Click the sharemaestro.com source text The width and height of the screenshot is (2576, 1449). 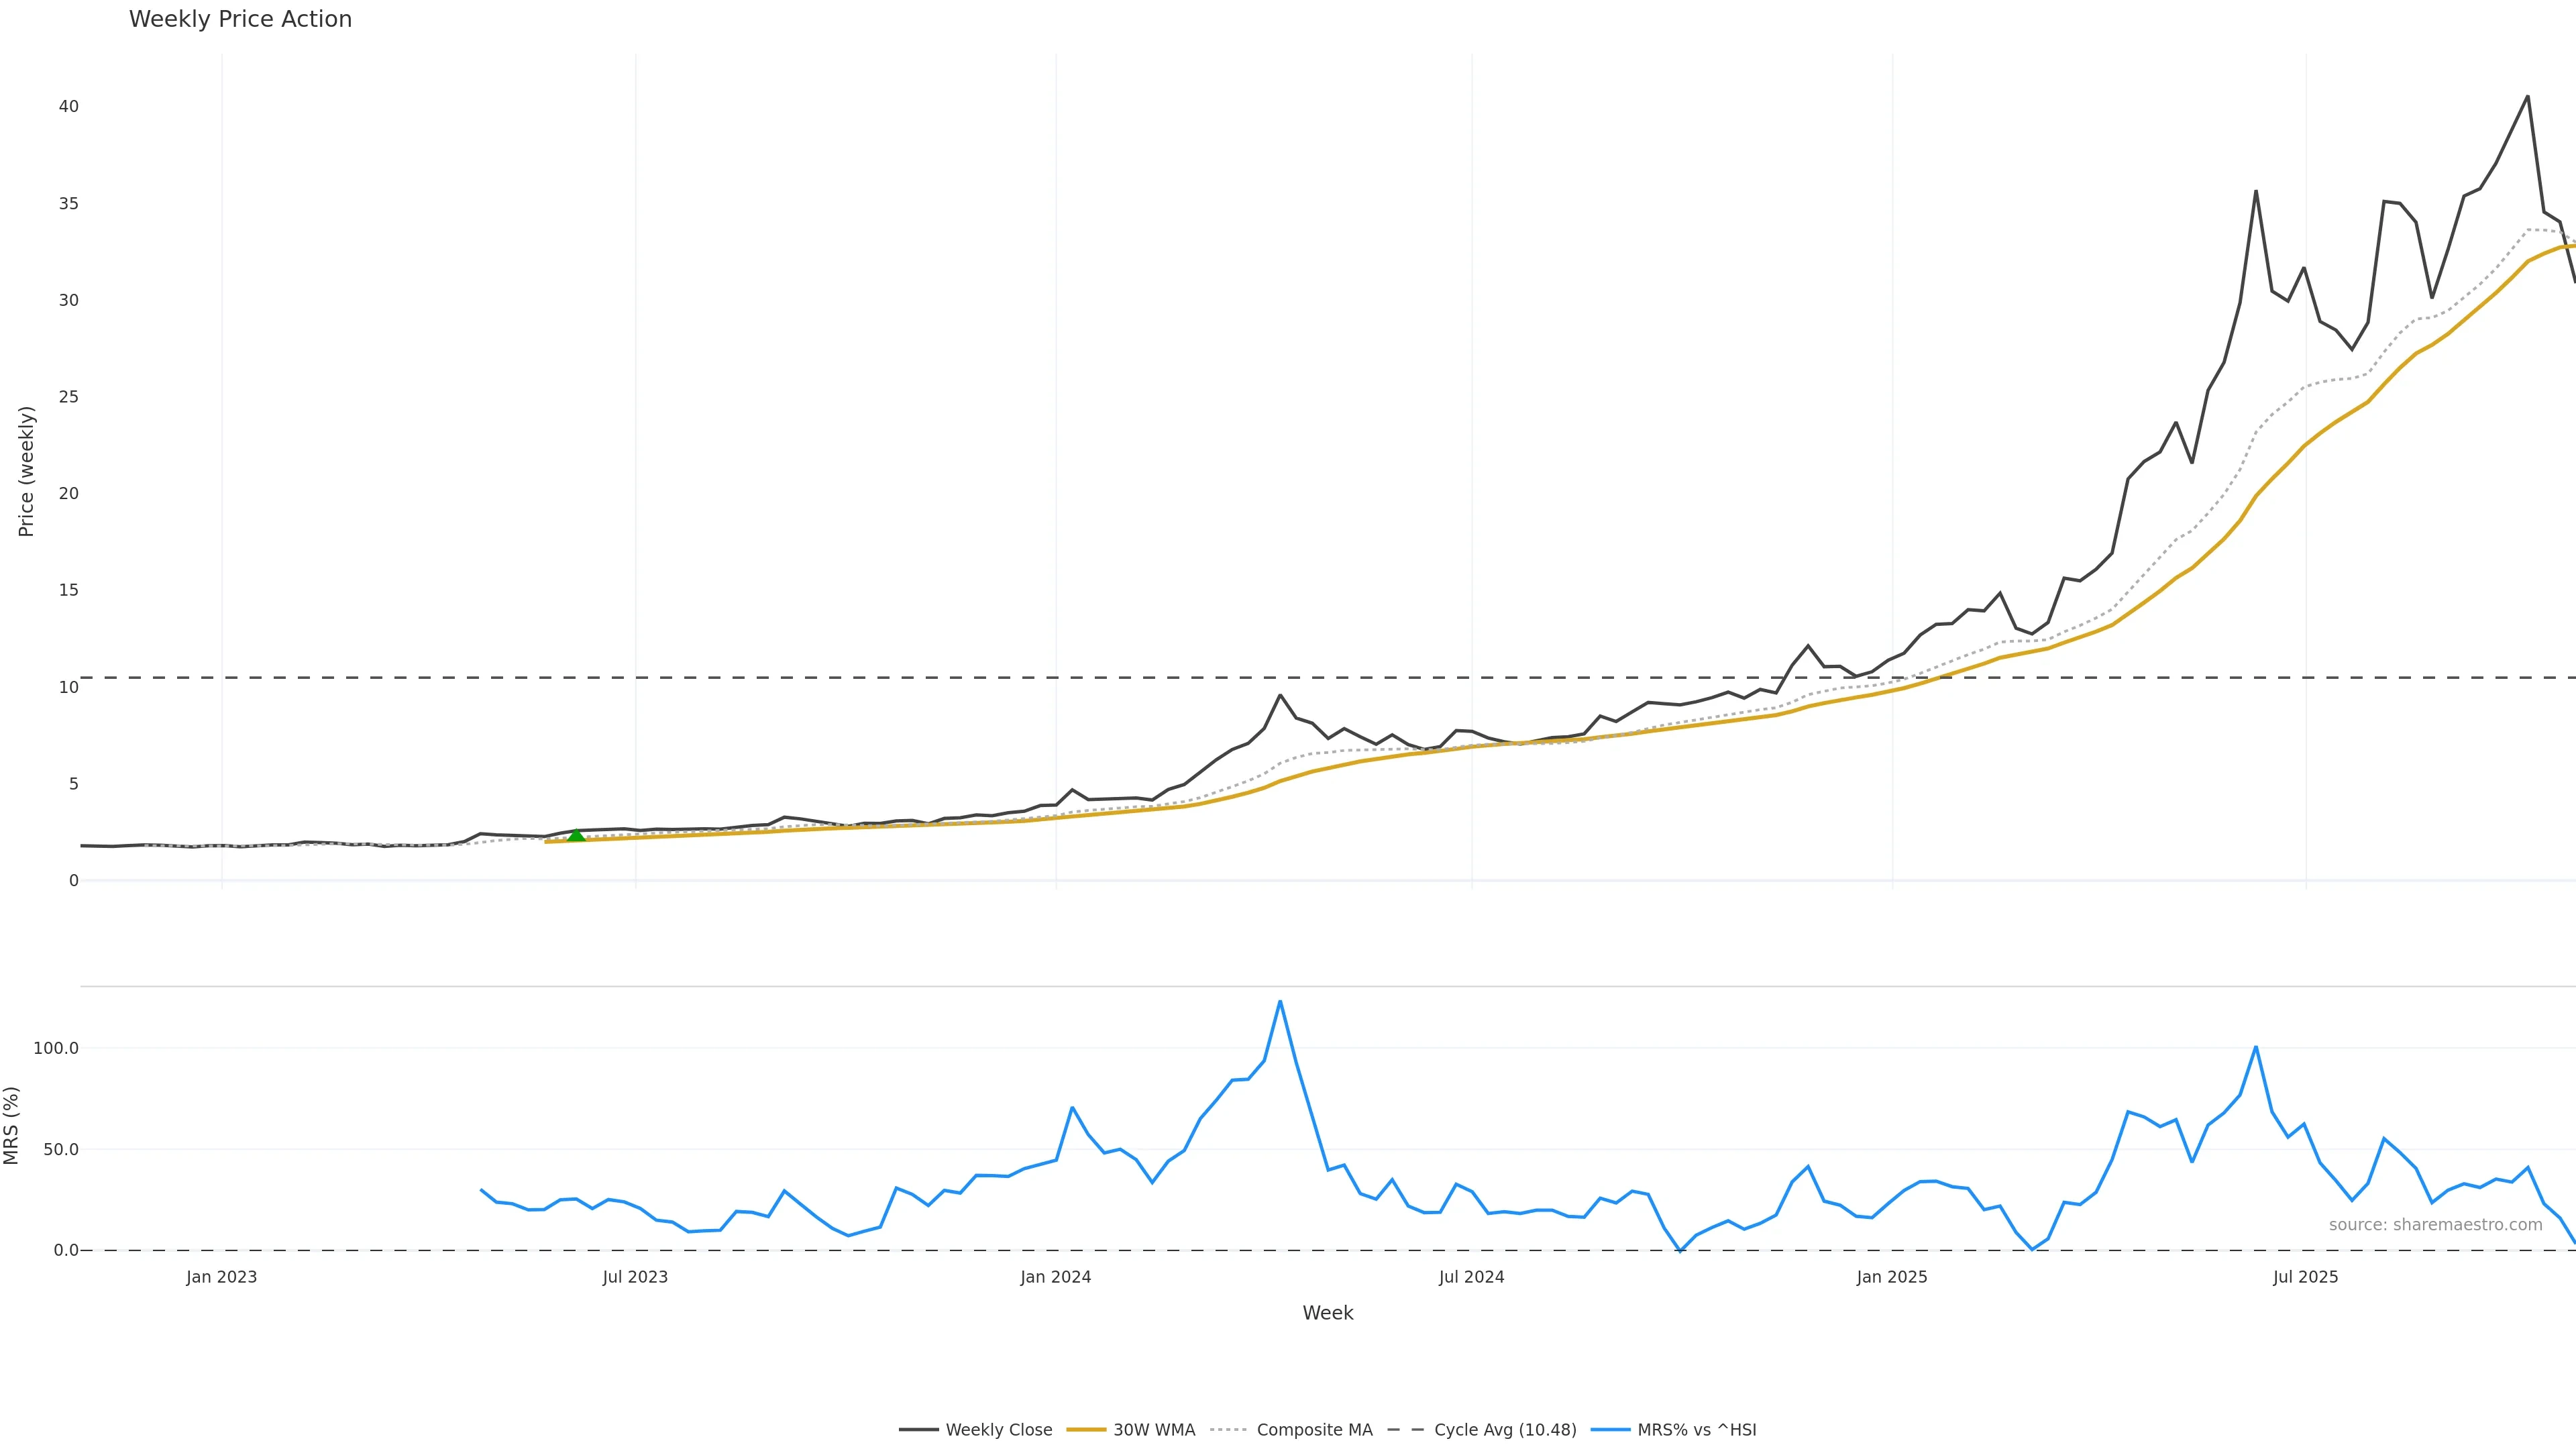point(2435,1225)
